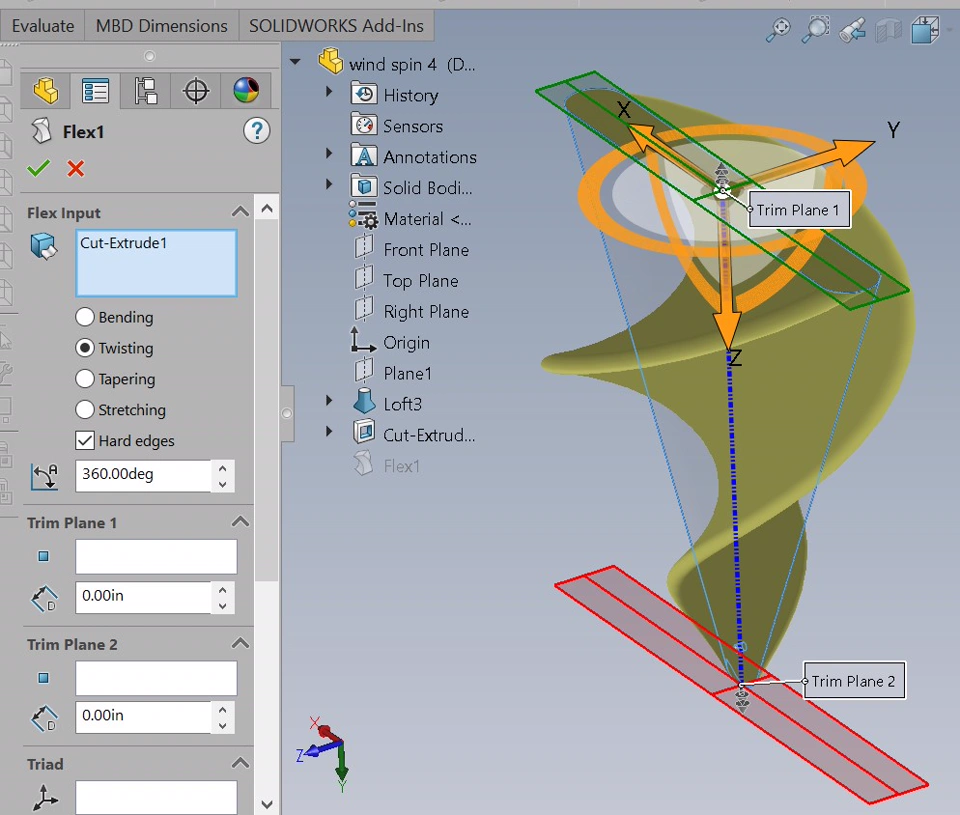Open the SOLIDWORKS Add-Ins tab
960x815 pixels.
pyautogui.click(x=336, y=26)
